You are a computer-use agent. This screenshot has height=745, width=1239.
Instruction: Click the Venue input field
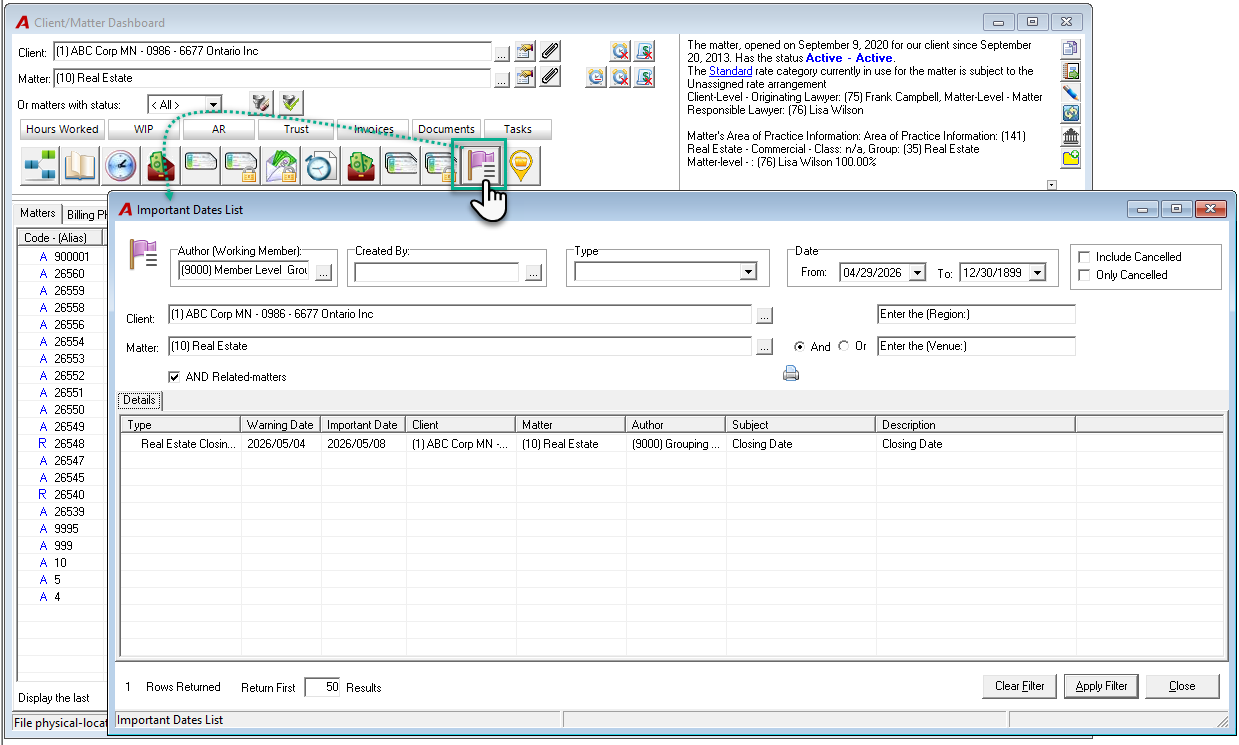point(976,346)
